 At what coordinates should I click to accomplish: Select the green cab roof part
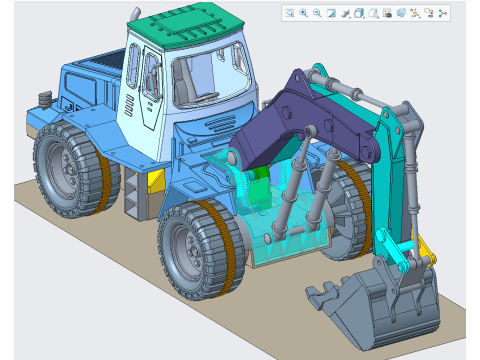pos(187,25)
